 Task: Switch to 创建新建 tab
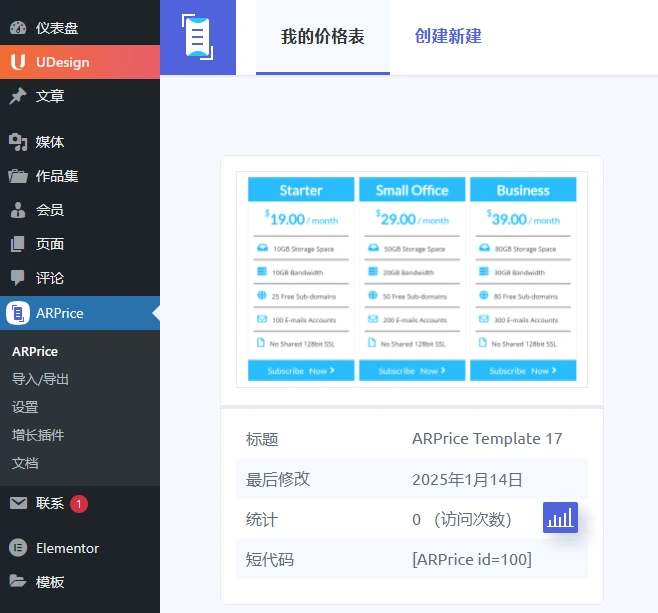click(448, 36)
